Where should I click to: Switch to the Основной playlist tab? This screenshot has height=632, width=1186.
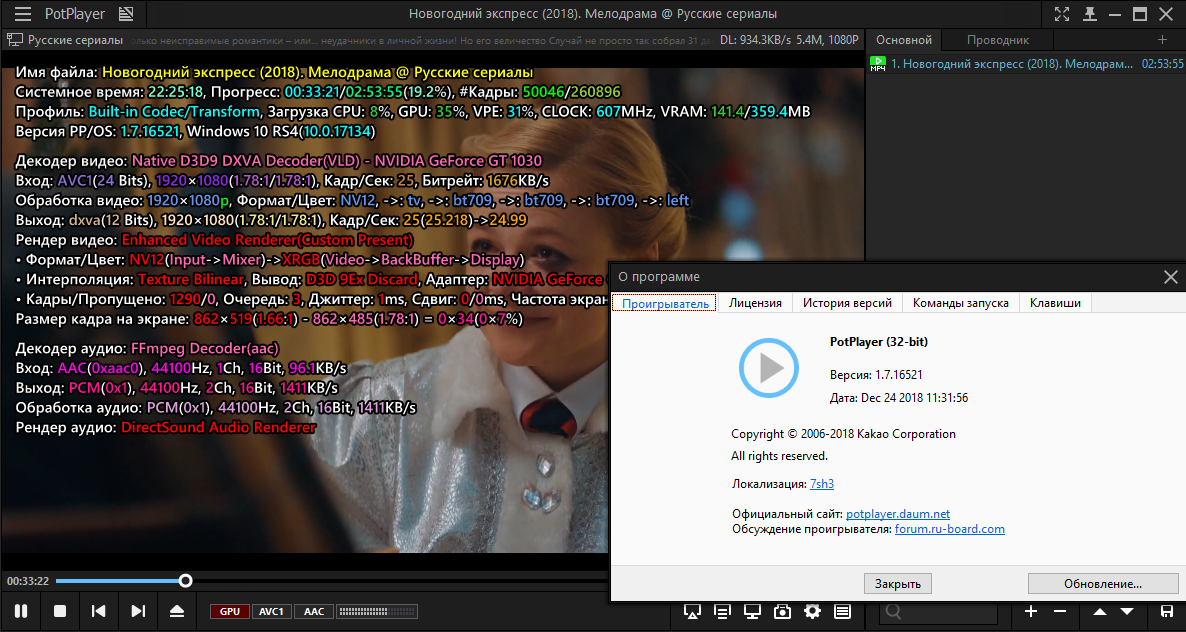(x=905, y=40)
